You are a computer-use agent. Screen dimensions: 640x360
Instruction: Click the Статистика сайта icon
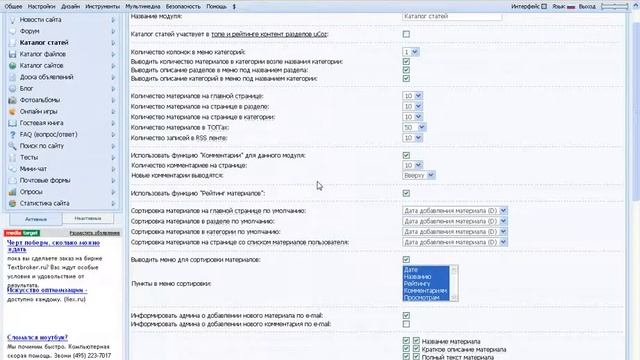[13, 203]
